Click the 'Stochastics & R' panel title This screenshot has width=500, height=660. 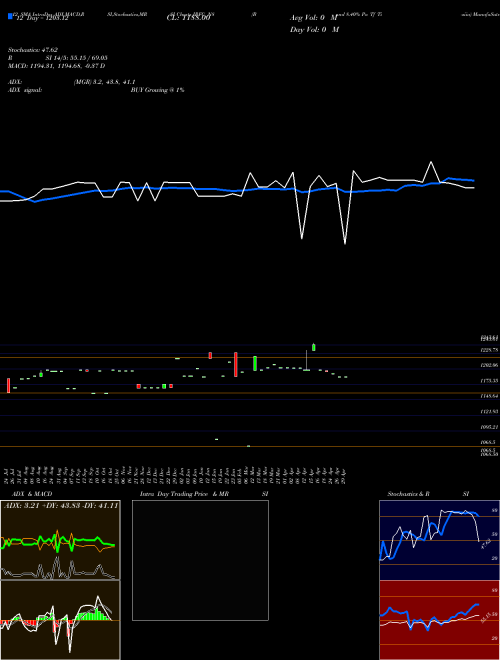[x=409, y=494]
